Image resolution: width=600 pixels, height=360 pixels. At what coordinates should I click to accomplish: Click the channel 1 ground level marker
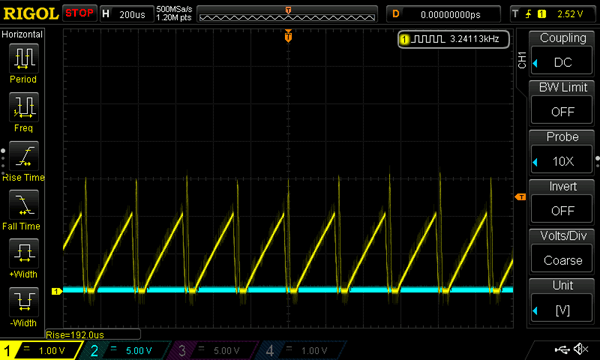[x=57, y=292]
